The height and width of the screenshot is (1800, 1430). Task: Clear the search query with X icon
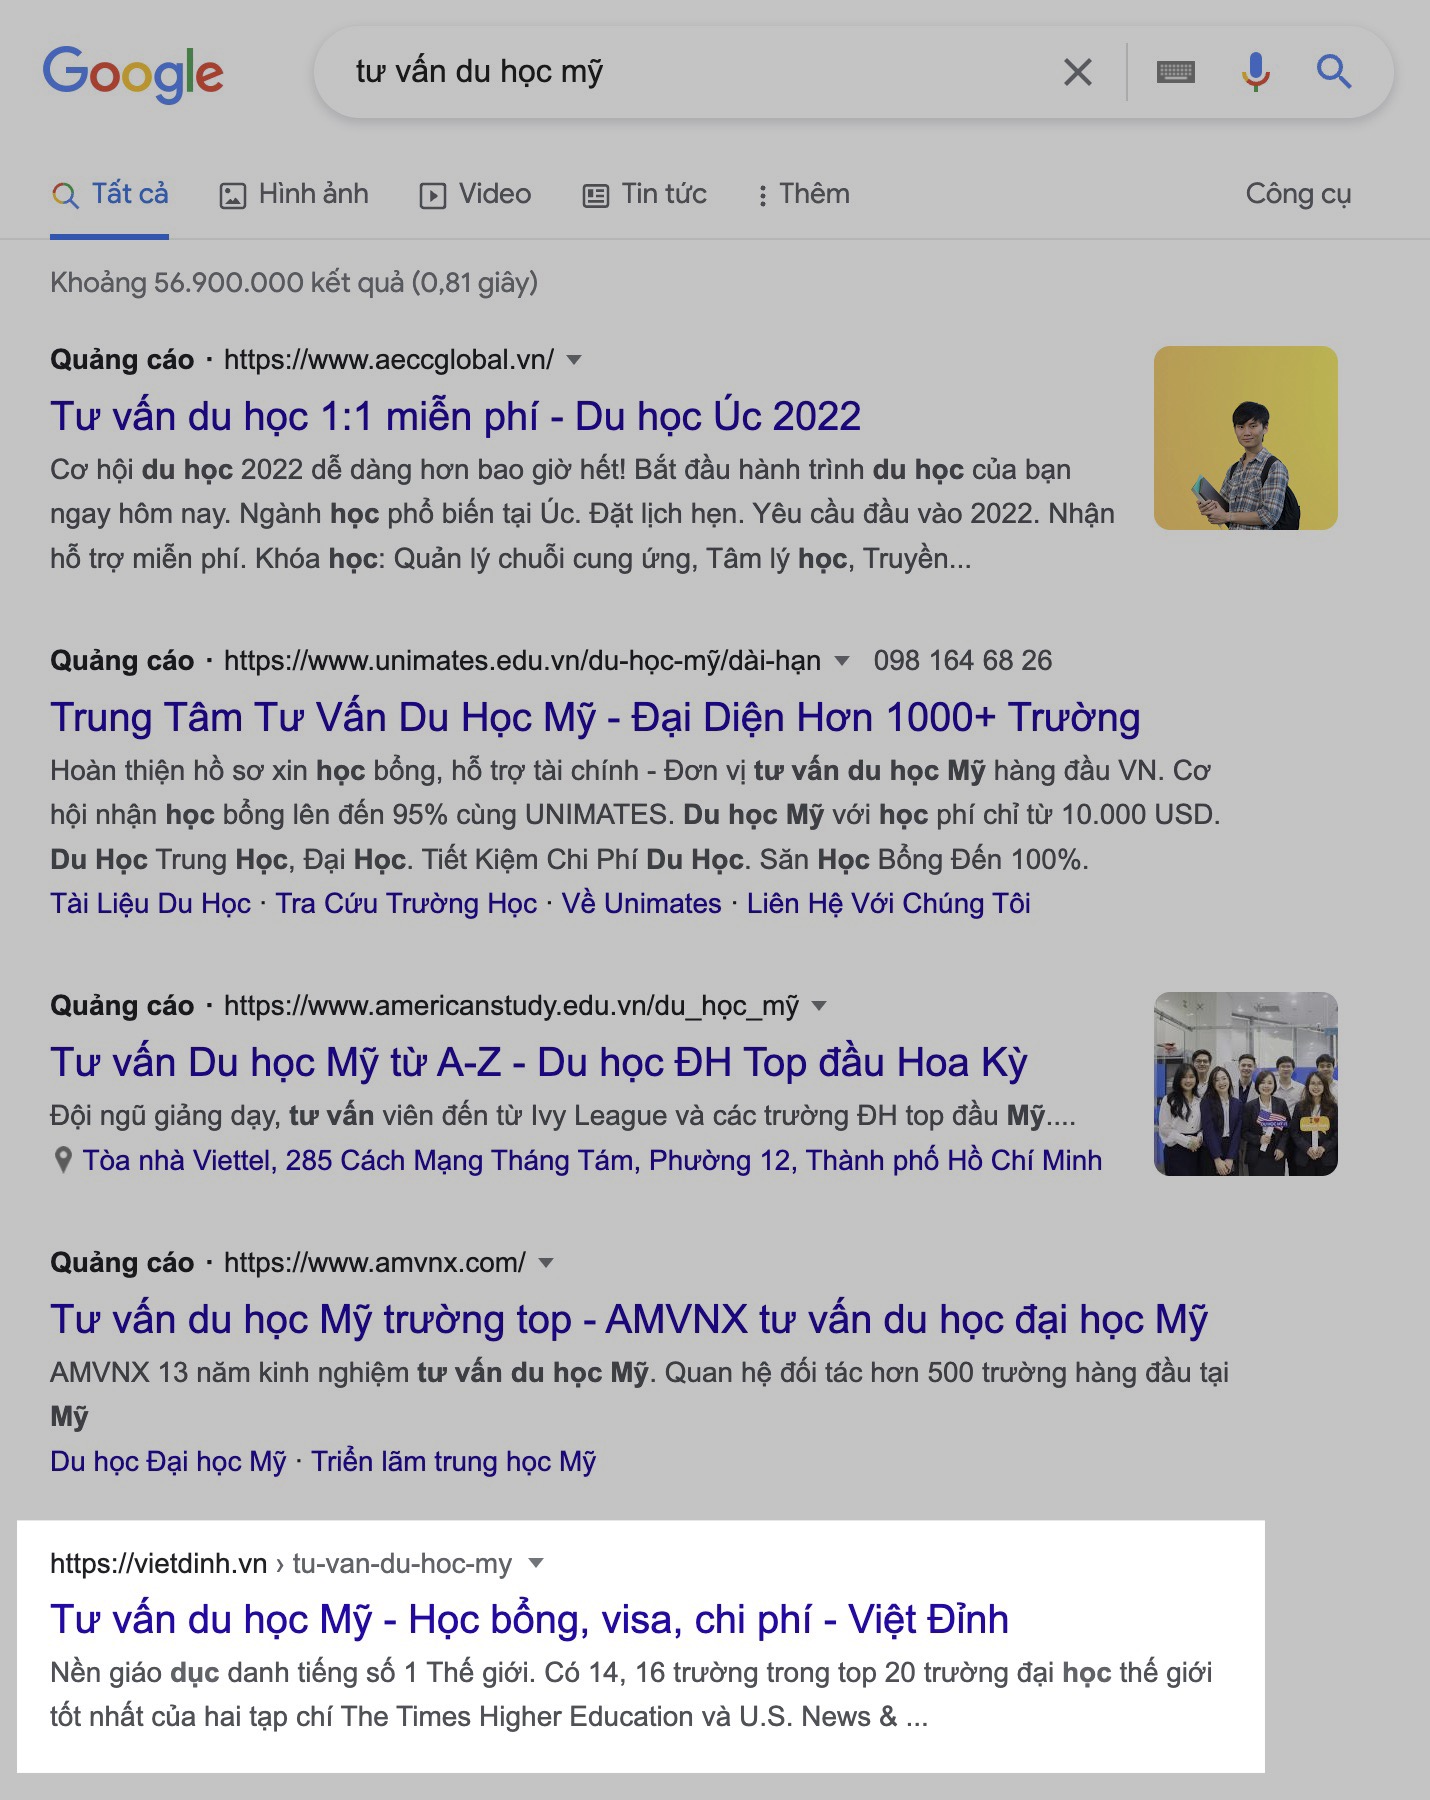(1077, 72)
